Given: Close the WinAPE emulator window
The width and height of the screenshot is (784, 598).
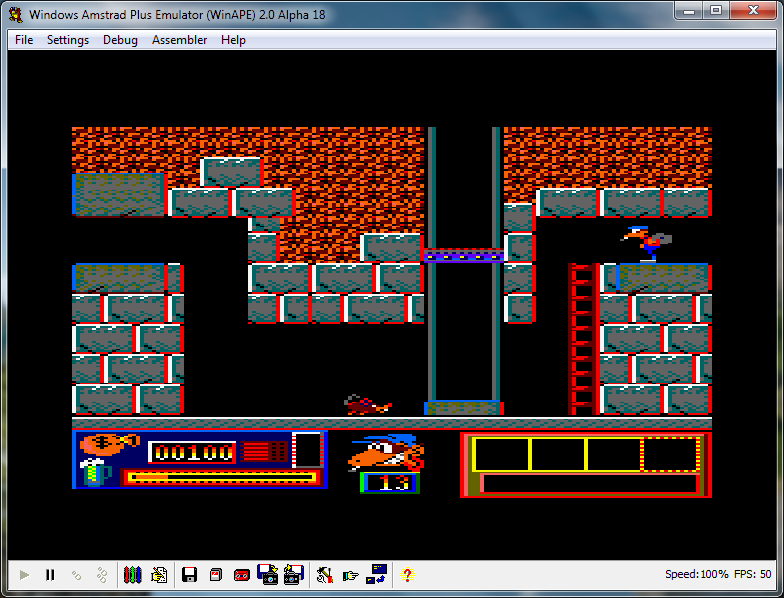Looking at the screenshot, I should pos(754,10).
